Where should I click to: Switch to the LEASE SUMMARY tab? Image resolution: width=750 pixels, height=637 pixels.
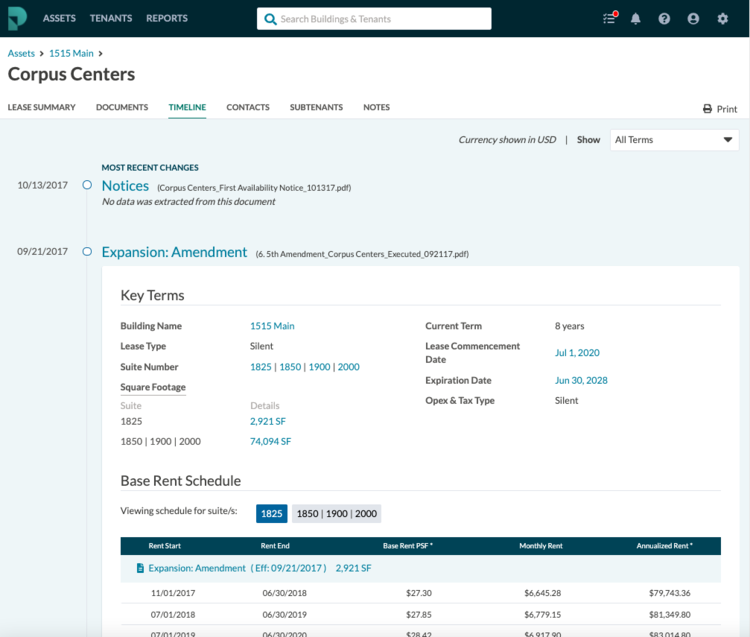pos(42,107)
